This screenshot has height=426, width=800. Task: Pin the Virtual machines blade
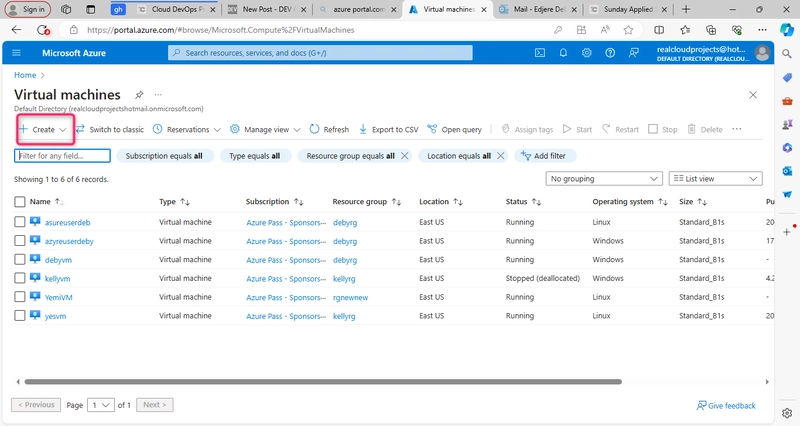click(139, 95)
